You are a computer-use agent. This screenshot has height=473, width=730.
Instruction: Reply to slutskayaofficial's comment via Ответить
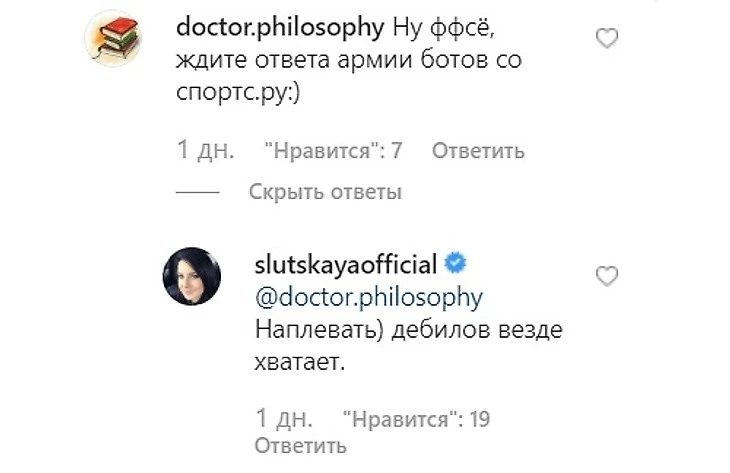tap(301, 445)
